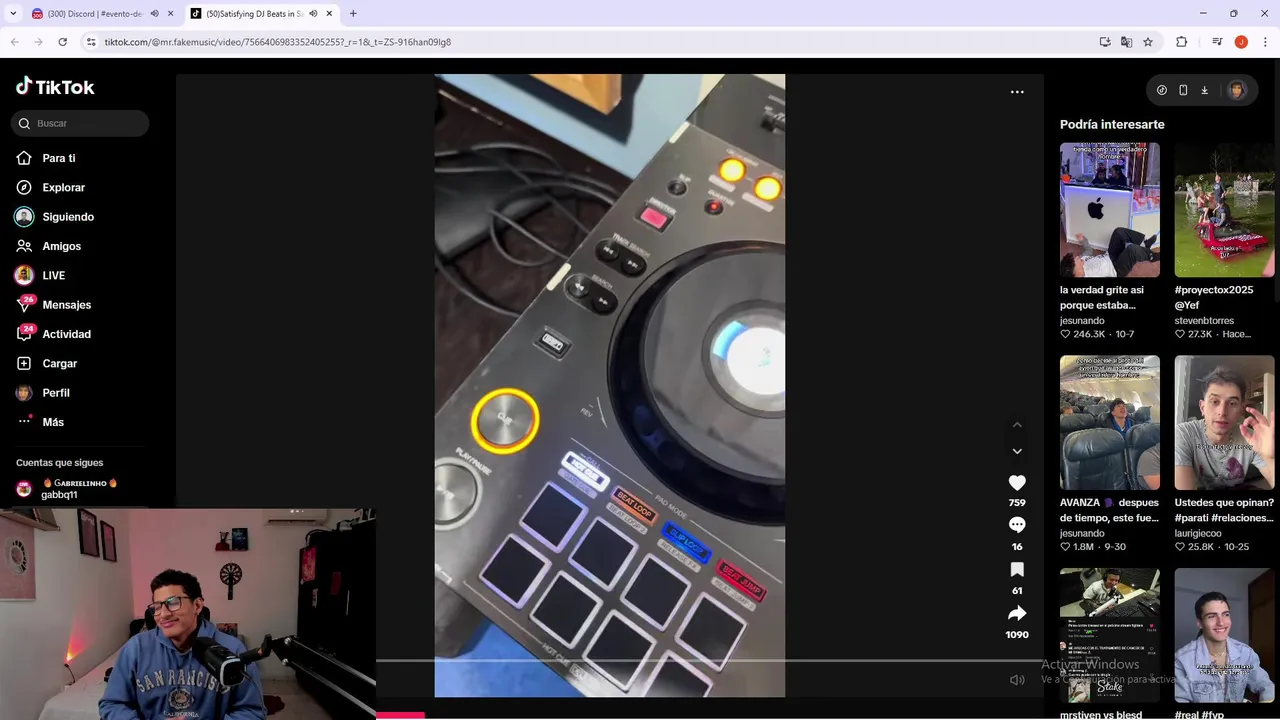The image size is (1280, 720).
Task: Click 'la verdad grite asi' caption
Action: (x=1101, y=297)
